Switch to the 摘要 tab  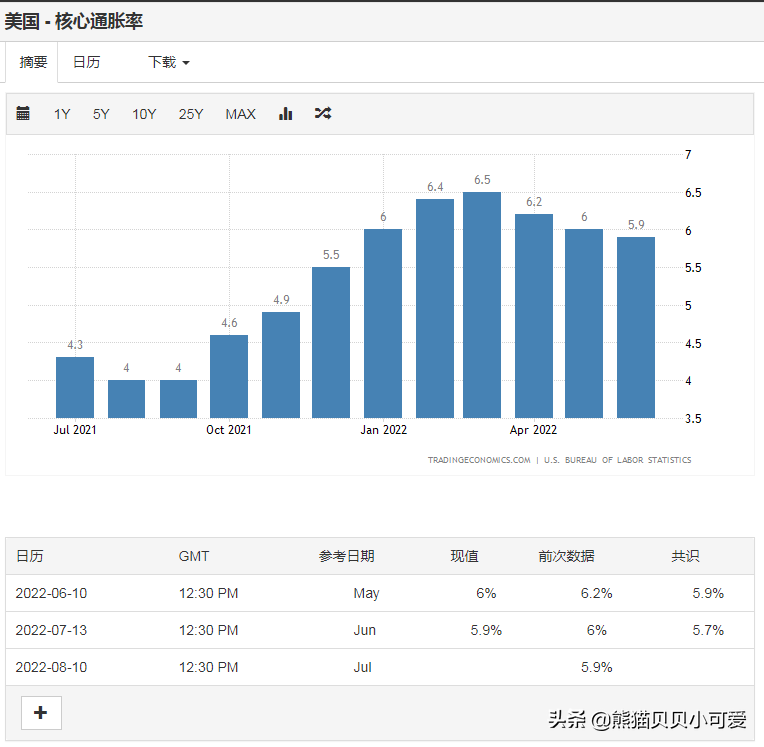33,62
